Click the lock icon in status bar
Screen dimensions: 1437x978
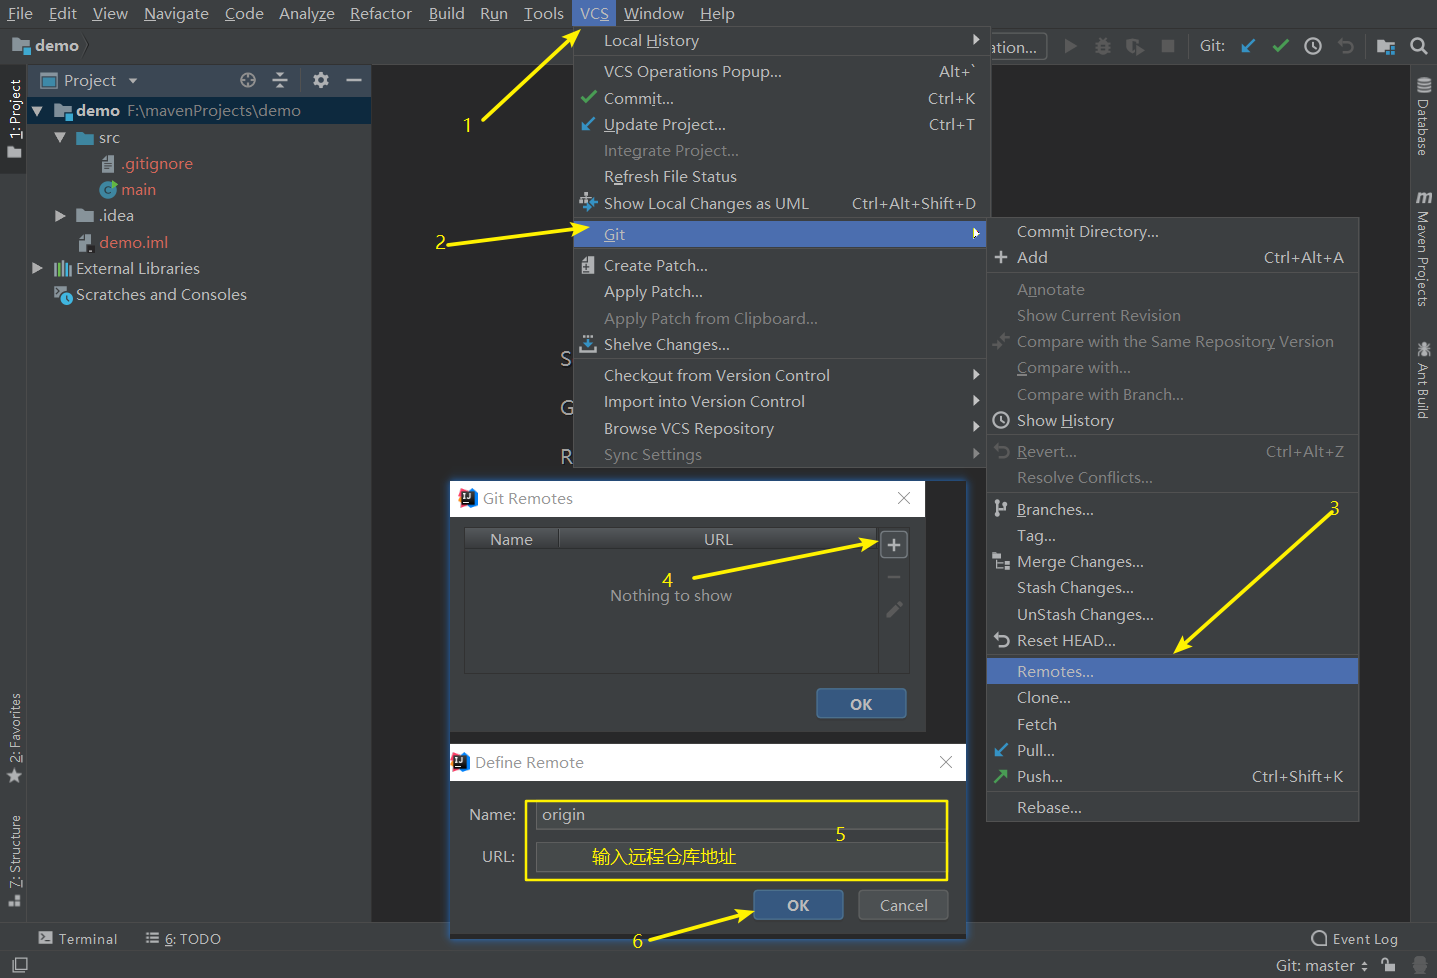pos(1388,965)
